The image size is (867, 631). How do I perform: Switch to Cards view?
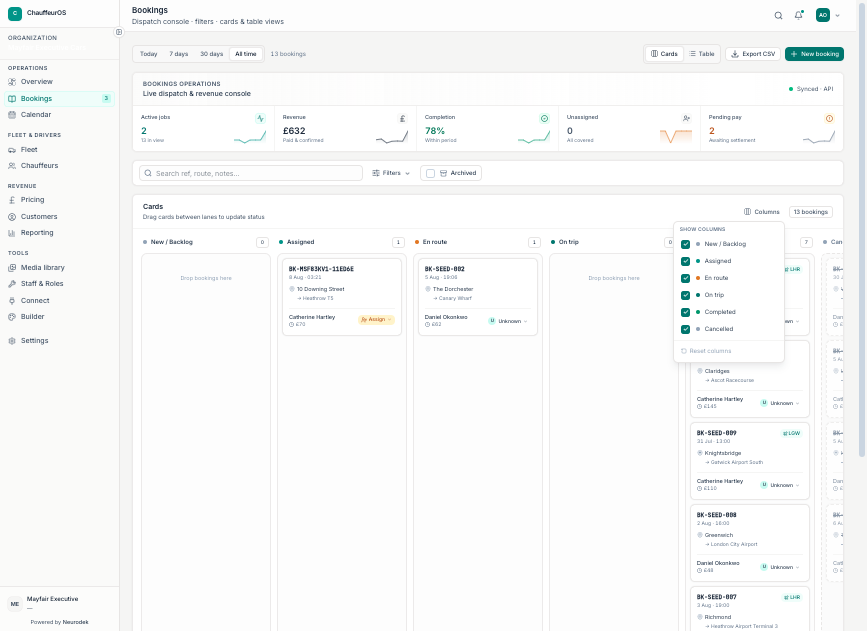tap(664, 54)
